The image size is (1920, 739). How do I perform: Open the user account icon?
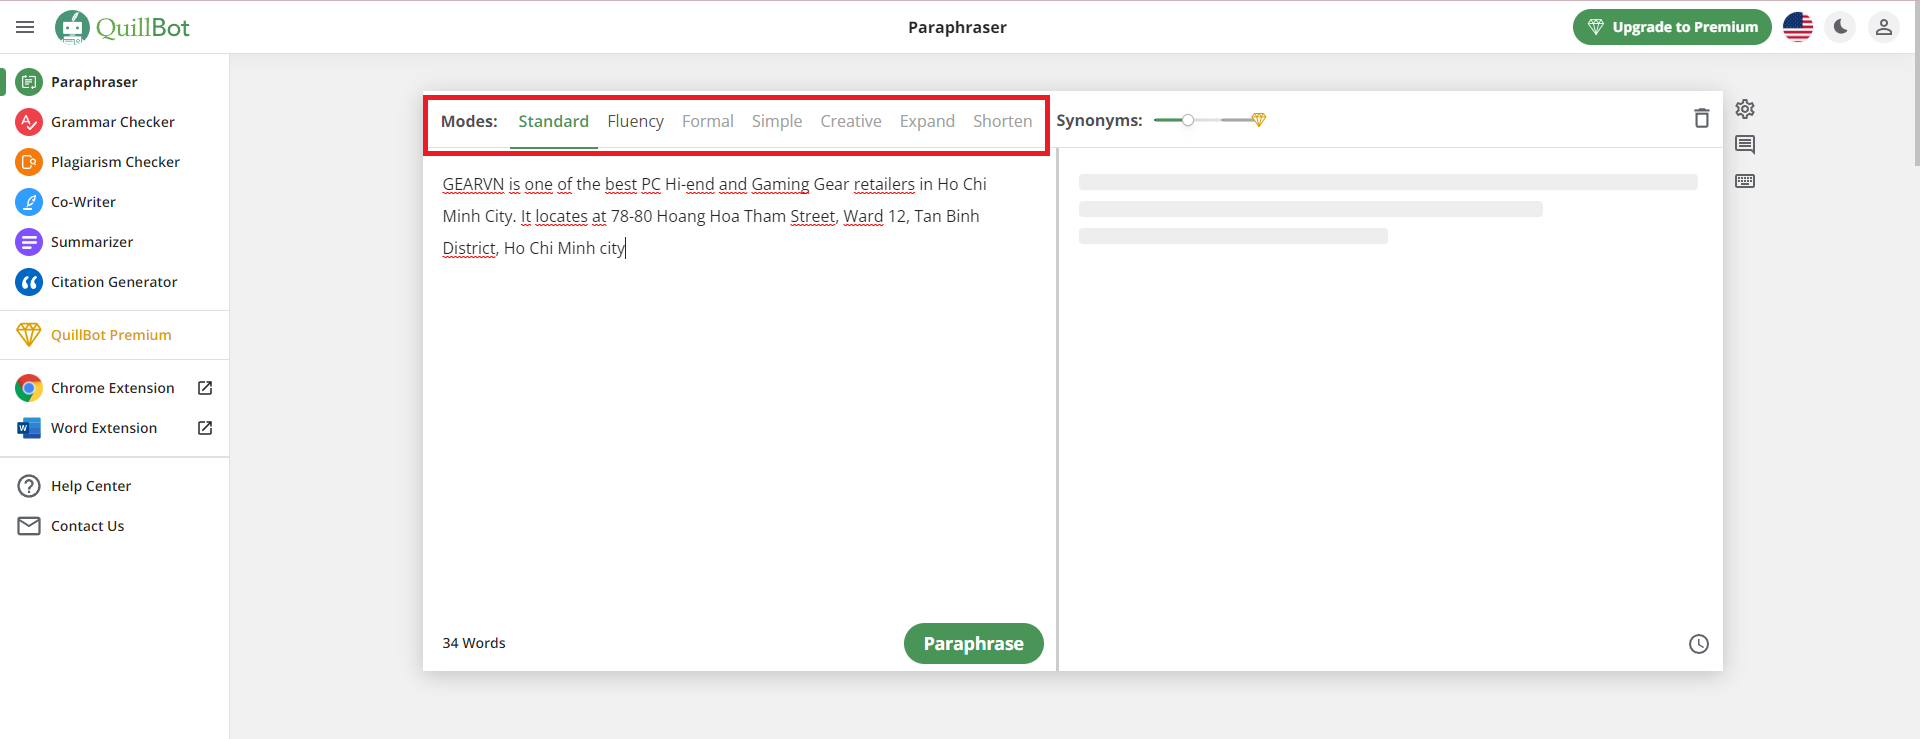tap(1884, 27)
